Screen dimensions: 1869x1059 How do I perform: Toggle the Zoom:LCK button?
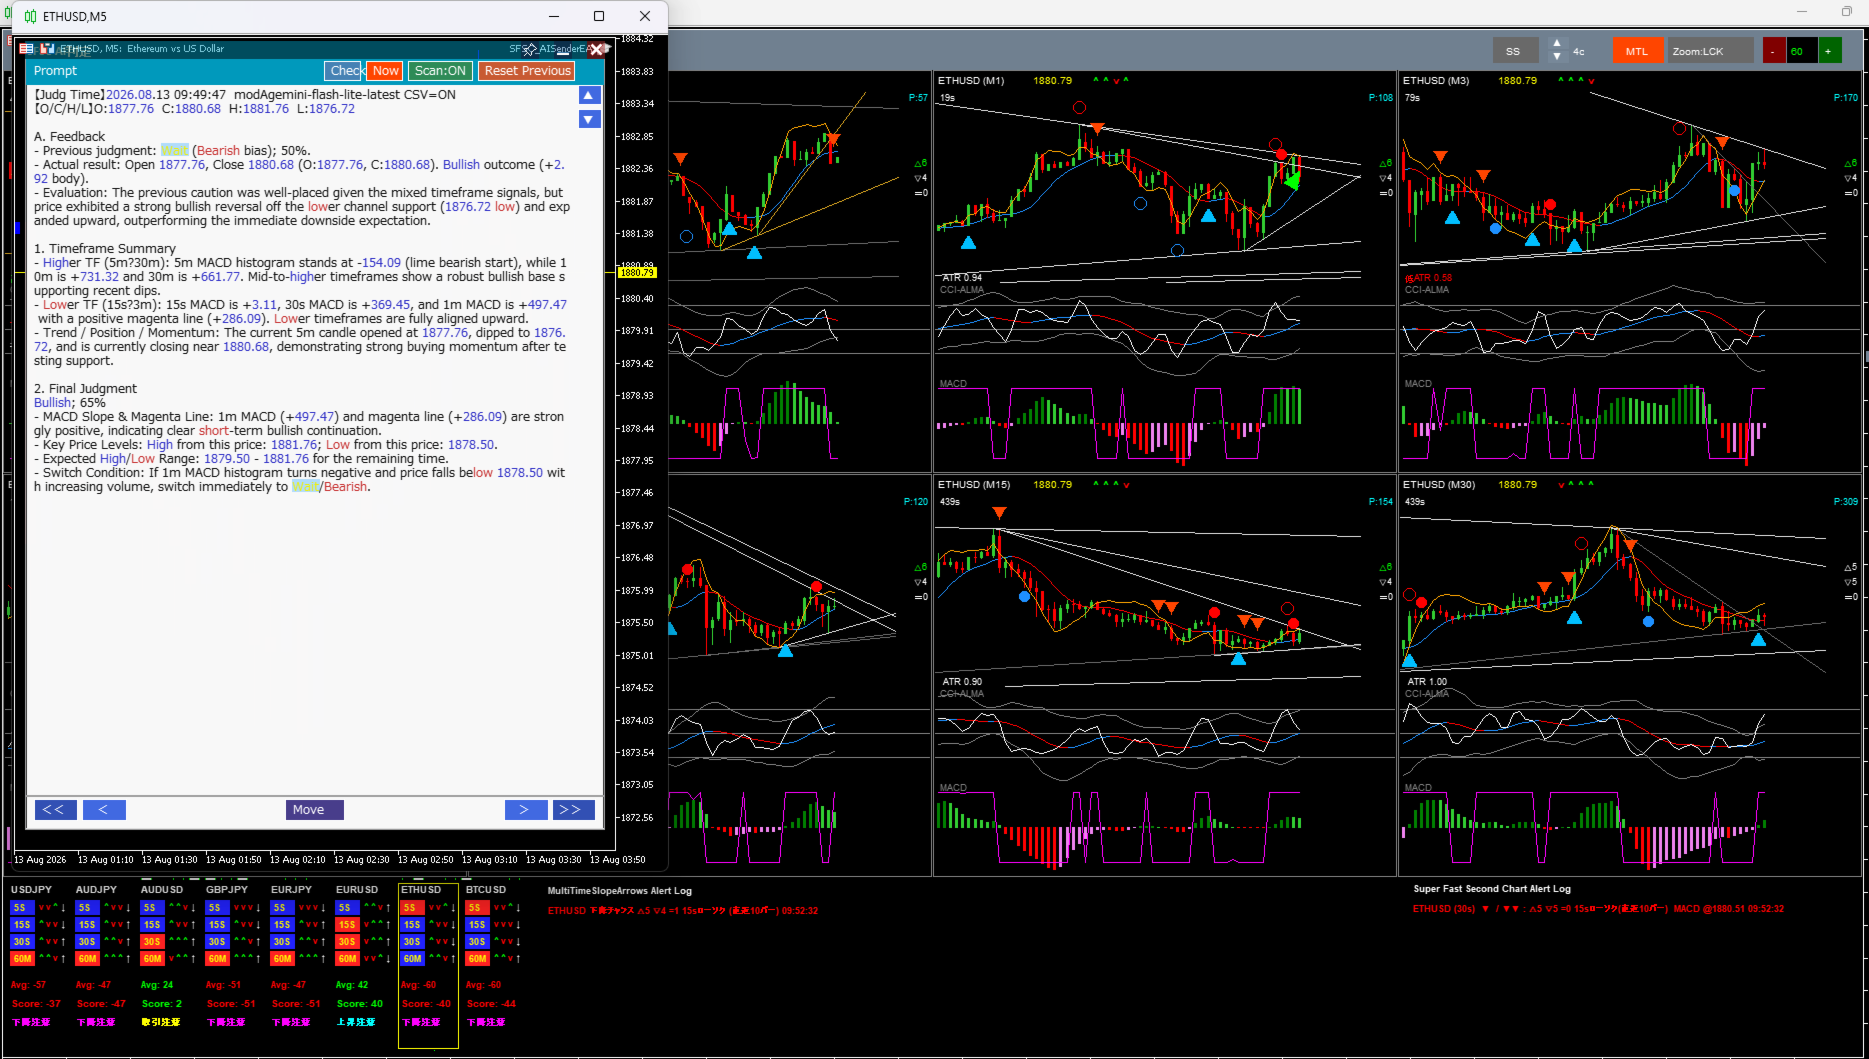1711,51
